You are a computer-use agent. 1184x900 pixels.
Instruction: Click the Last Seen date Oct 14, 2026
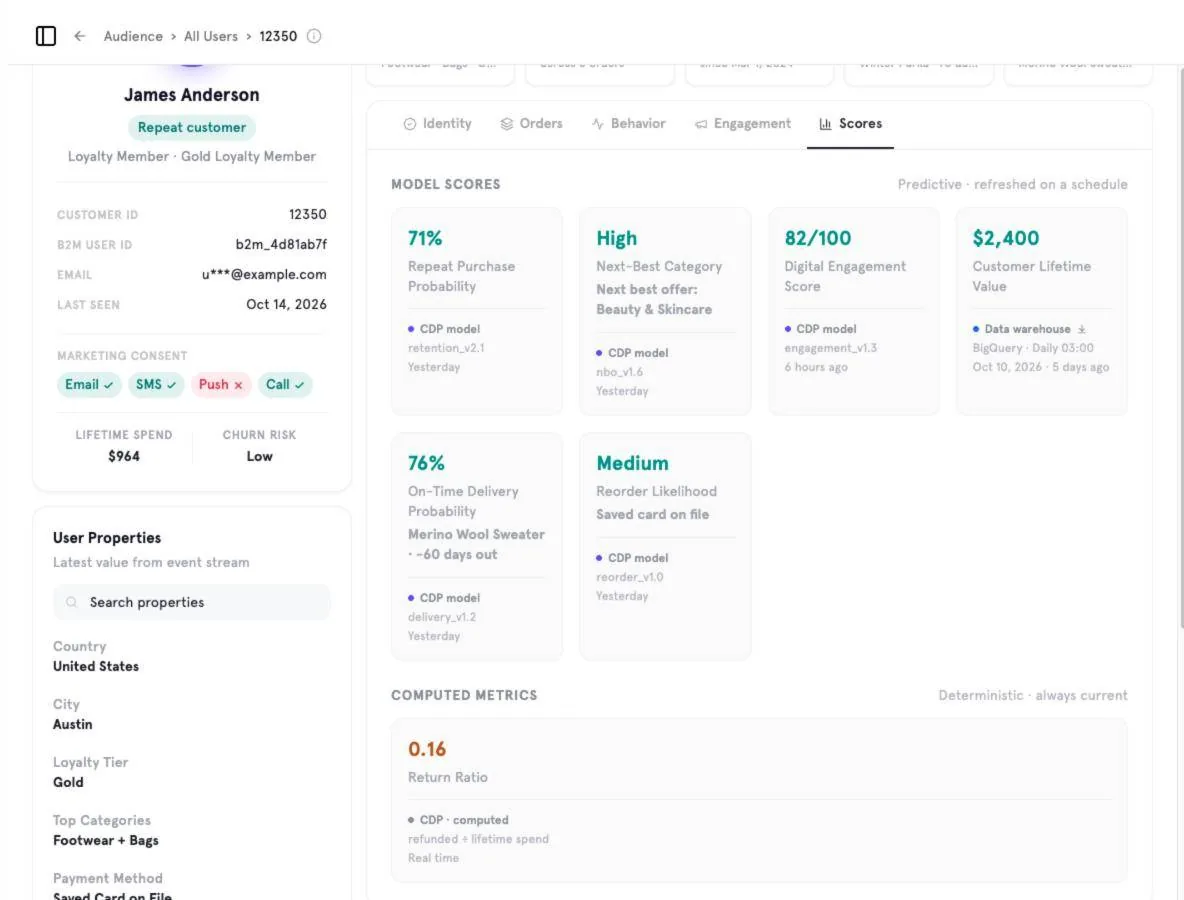pyautogui.click(x=286, y=304)
